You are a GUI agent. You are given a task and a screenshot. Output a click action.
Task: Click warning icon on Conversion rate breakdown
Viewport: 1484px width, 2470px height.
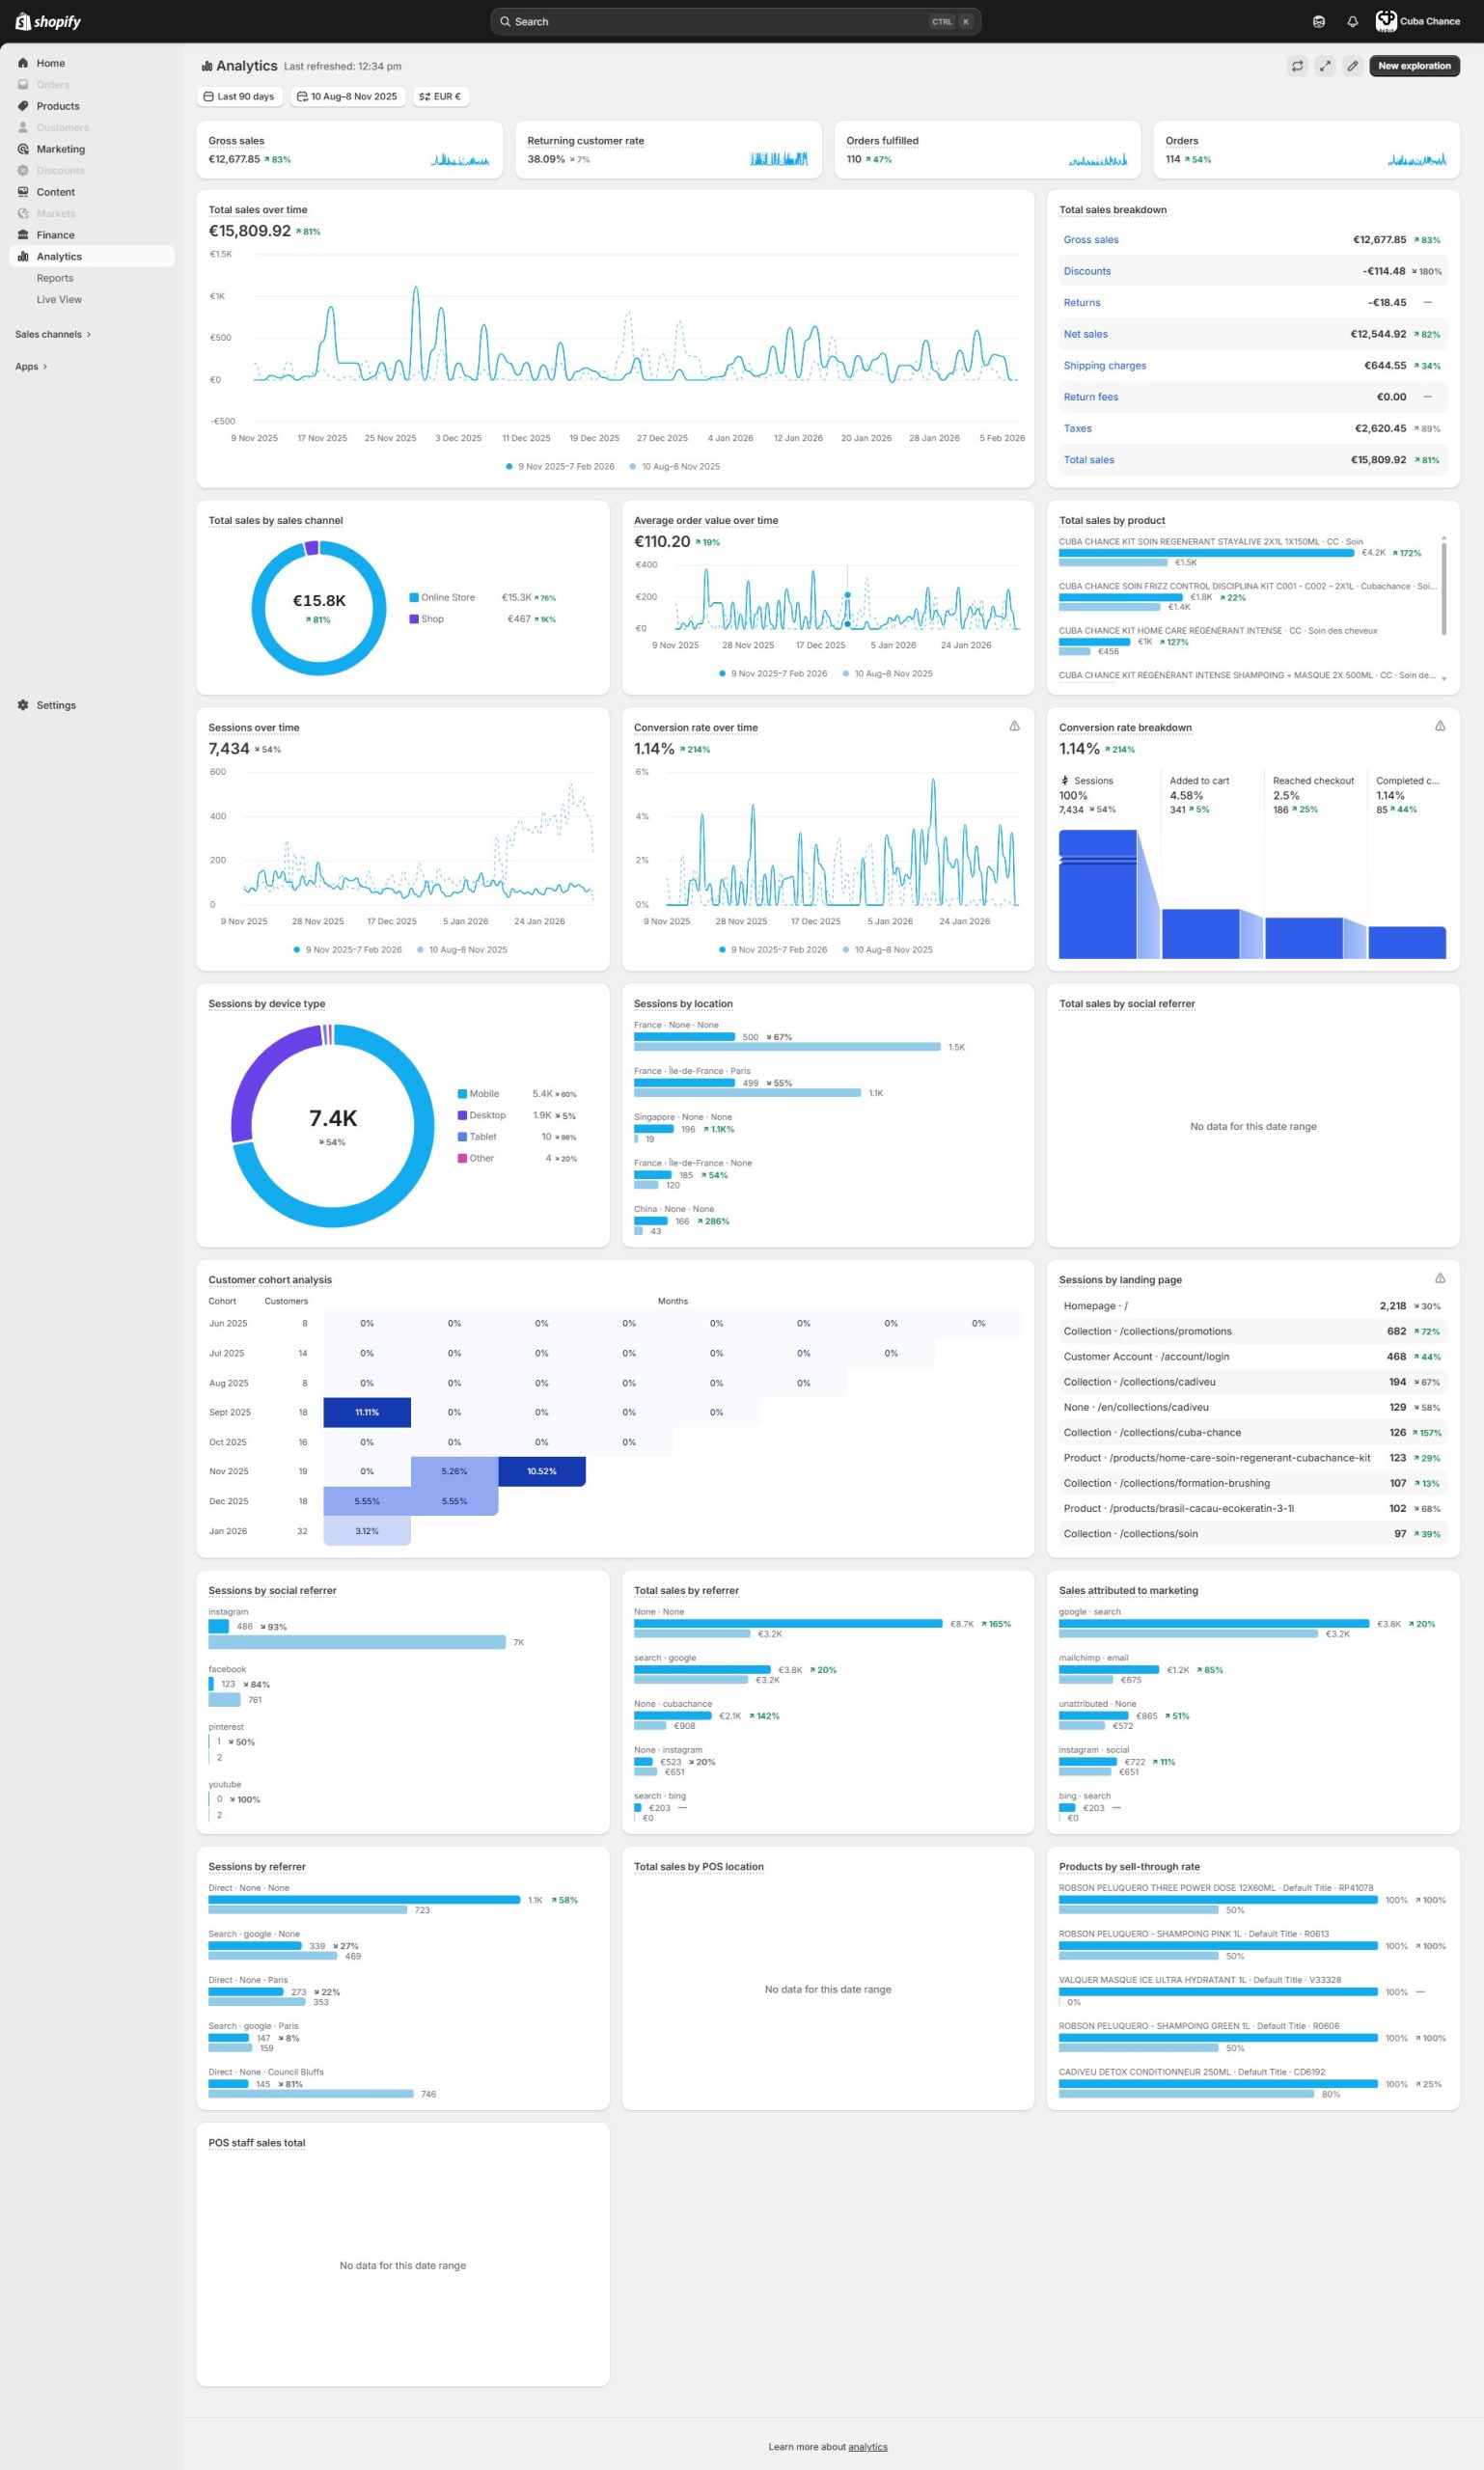click(1439, 726)
